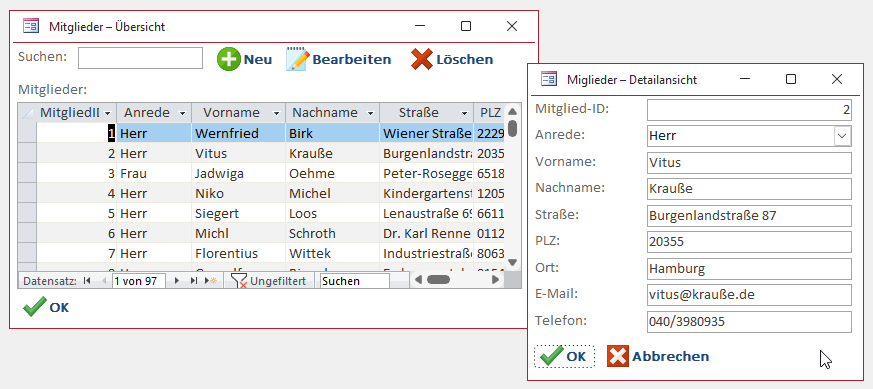Click the Ungefiltert filter indicator
This screenshot has height=389, width=873.
(269, 281)
